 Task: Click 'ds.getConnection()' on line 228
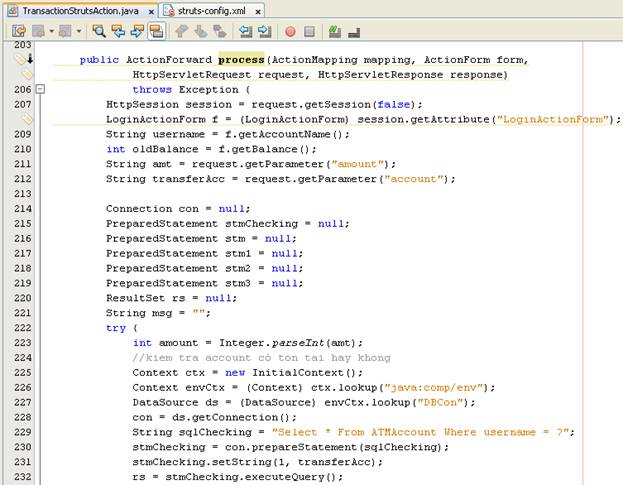pyautogui.click(x=231, y=417)
